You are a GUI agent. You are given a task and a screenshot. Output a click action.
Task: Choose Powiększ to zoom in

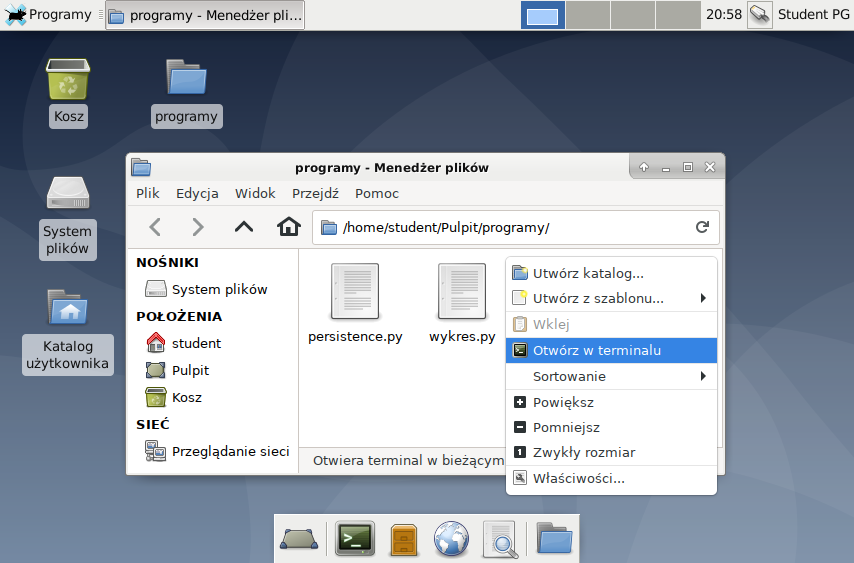[611, 402]
